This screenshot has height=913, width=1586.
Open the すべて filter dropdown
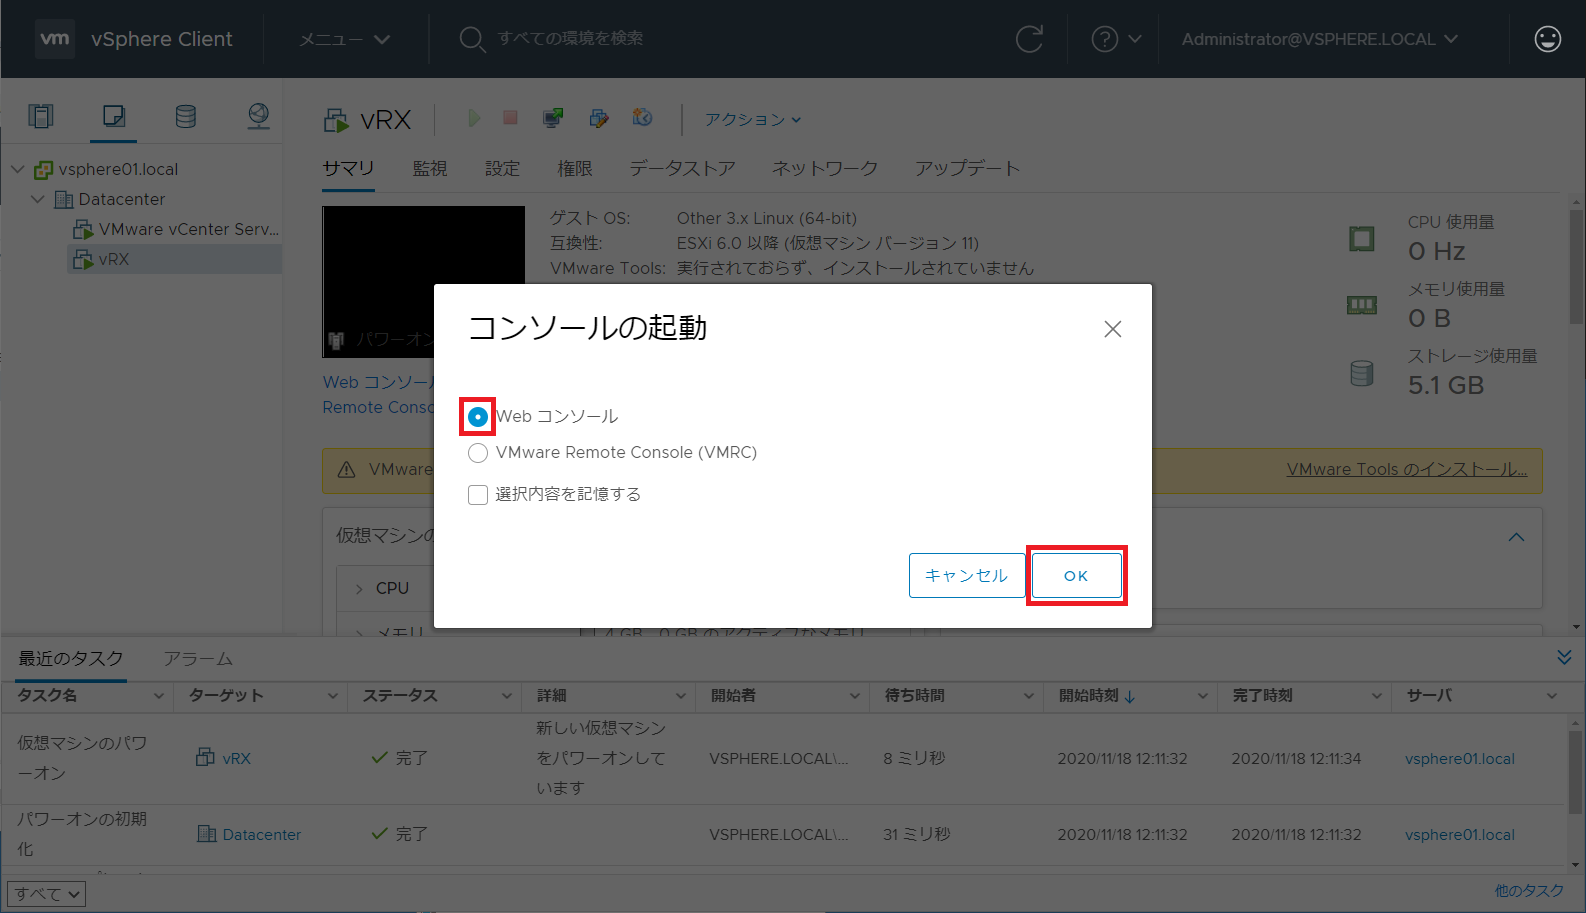coord(46,894)
